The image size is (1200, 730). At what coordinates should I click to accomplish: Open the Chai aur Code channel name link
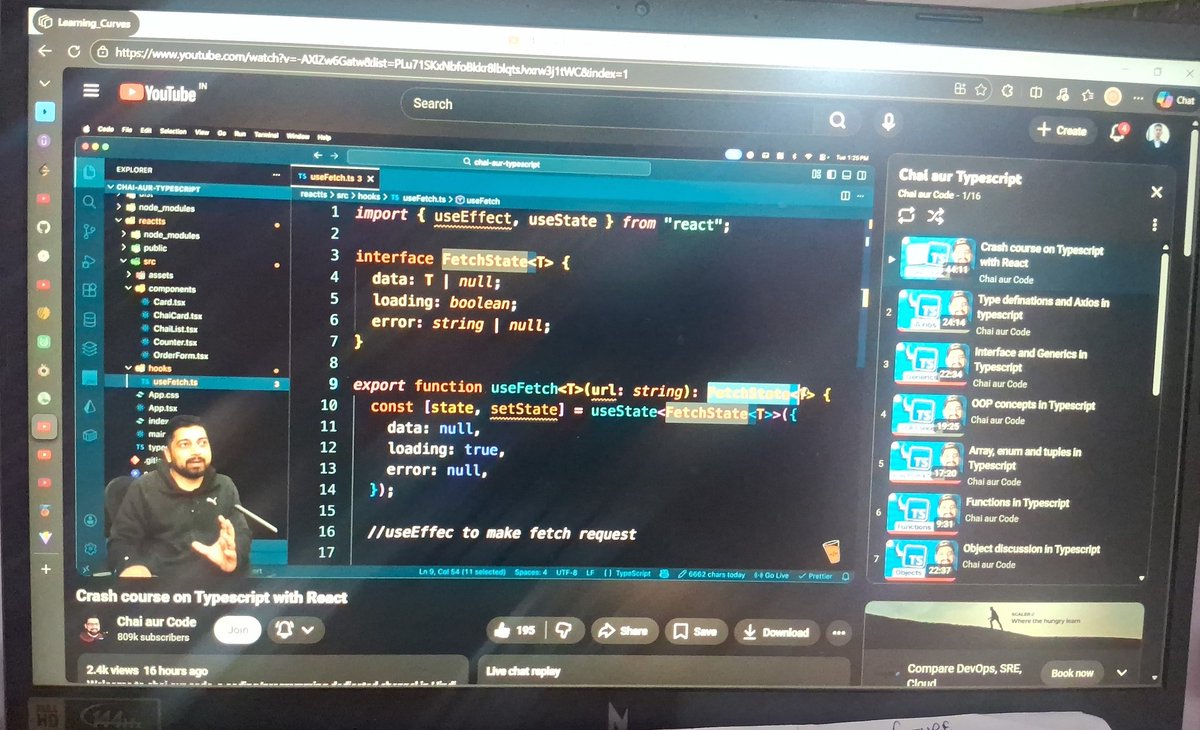tap(156, 622)
